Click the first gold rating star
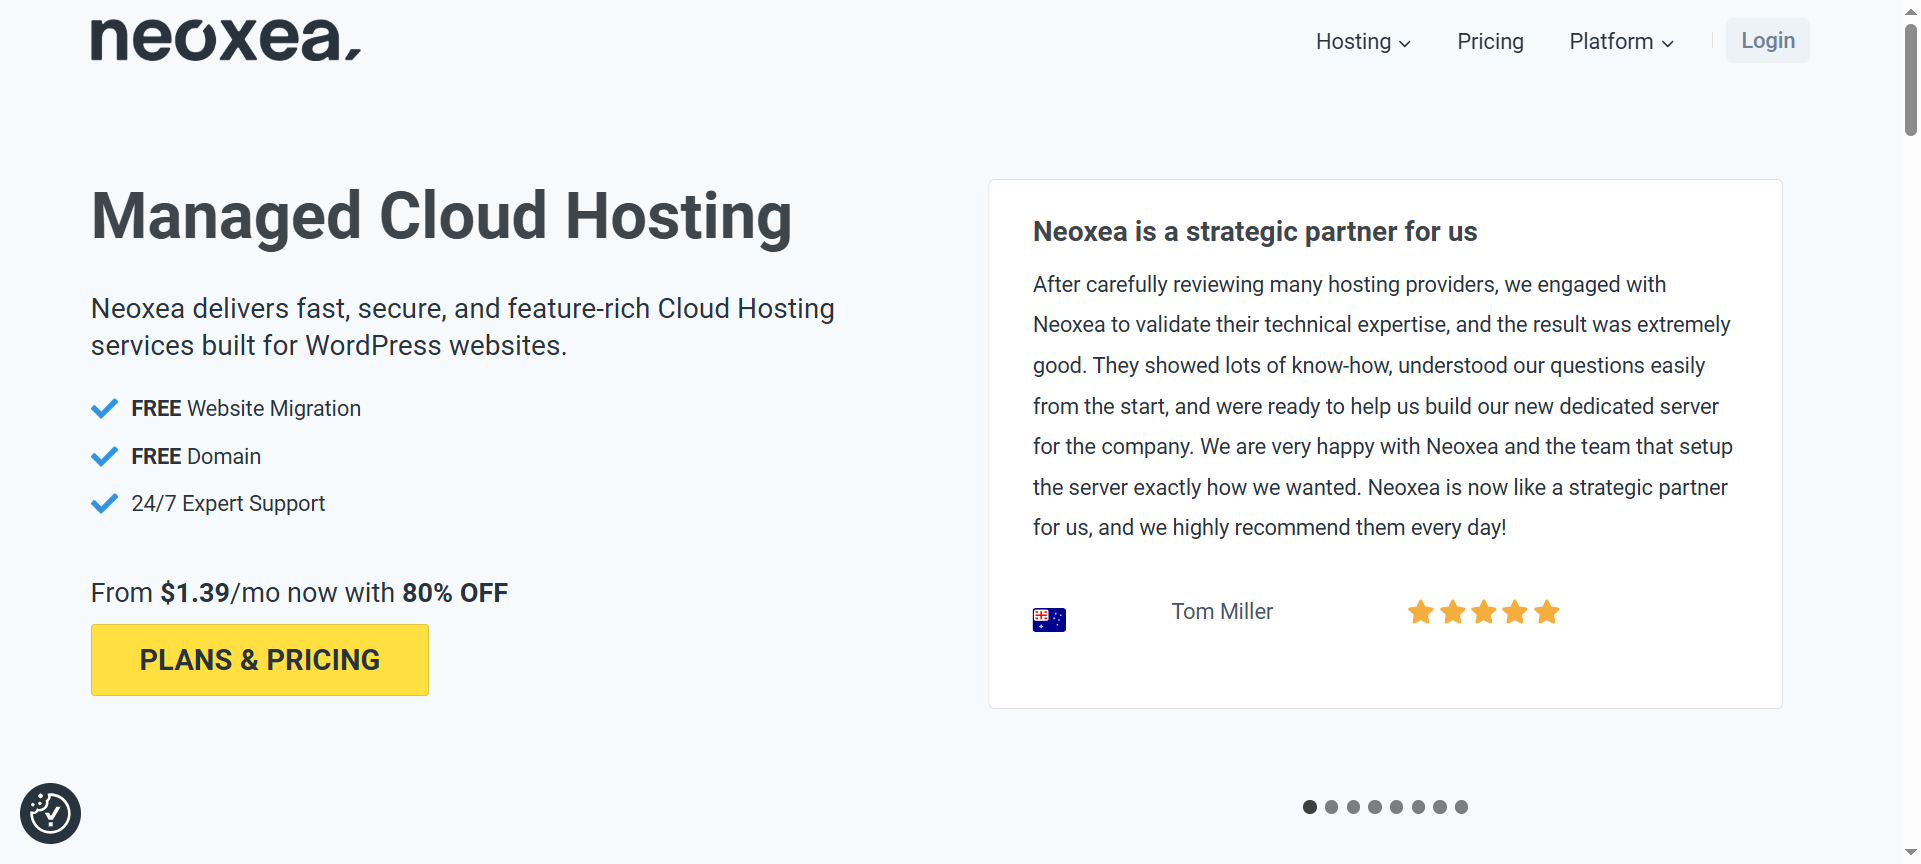Screen dimensions: 1921x864 pyautogui.click(x=1421, y=612)
